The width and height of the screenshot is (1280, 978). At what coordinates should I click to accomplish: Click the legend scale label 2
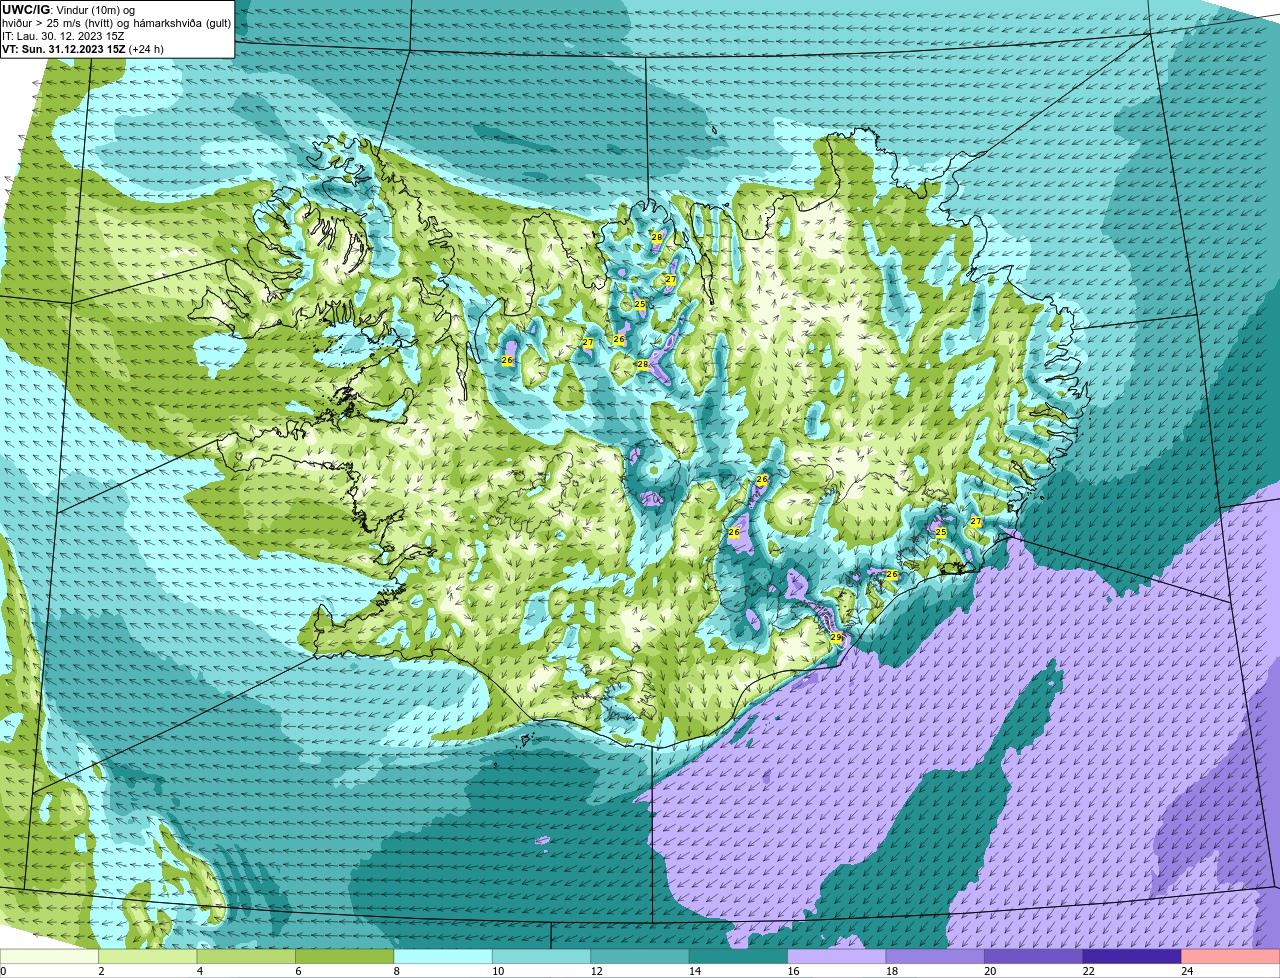click(101, 971)
